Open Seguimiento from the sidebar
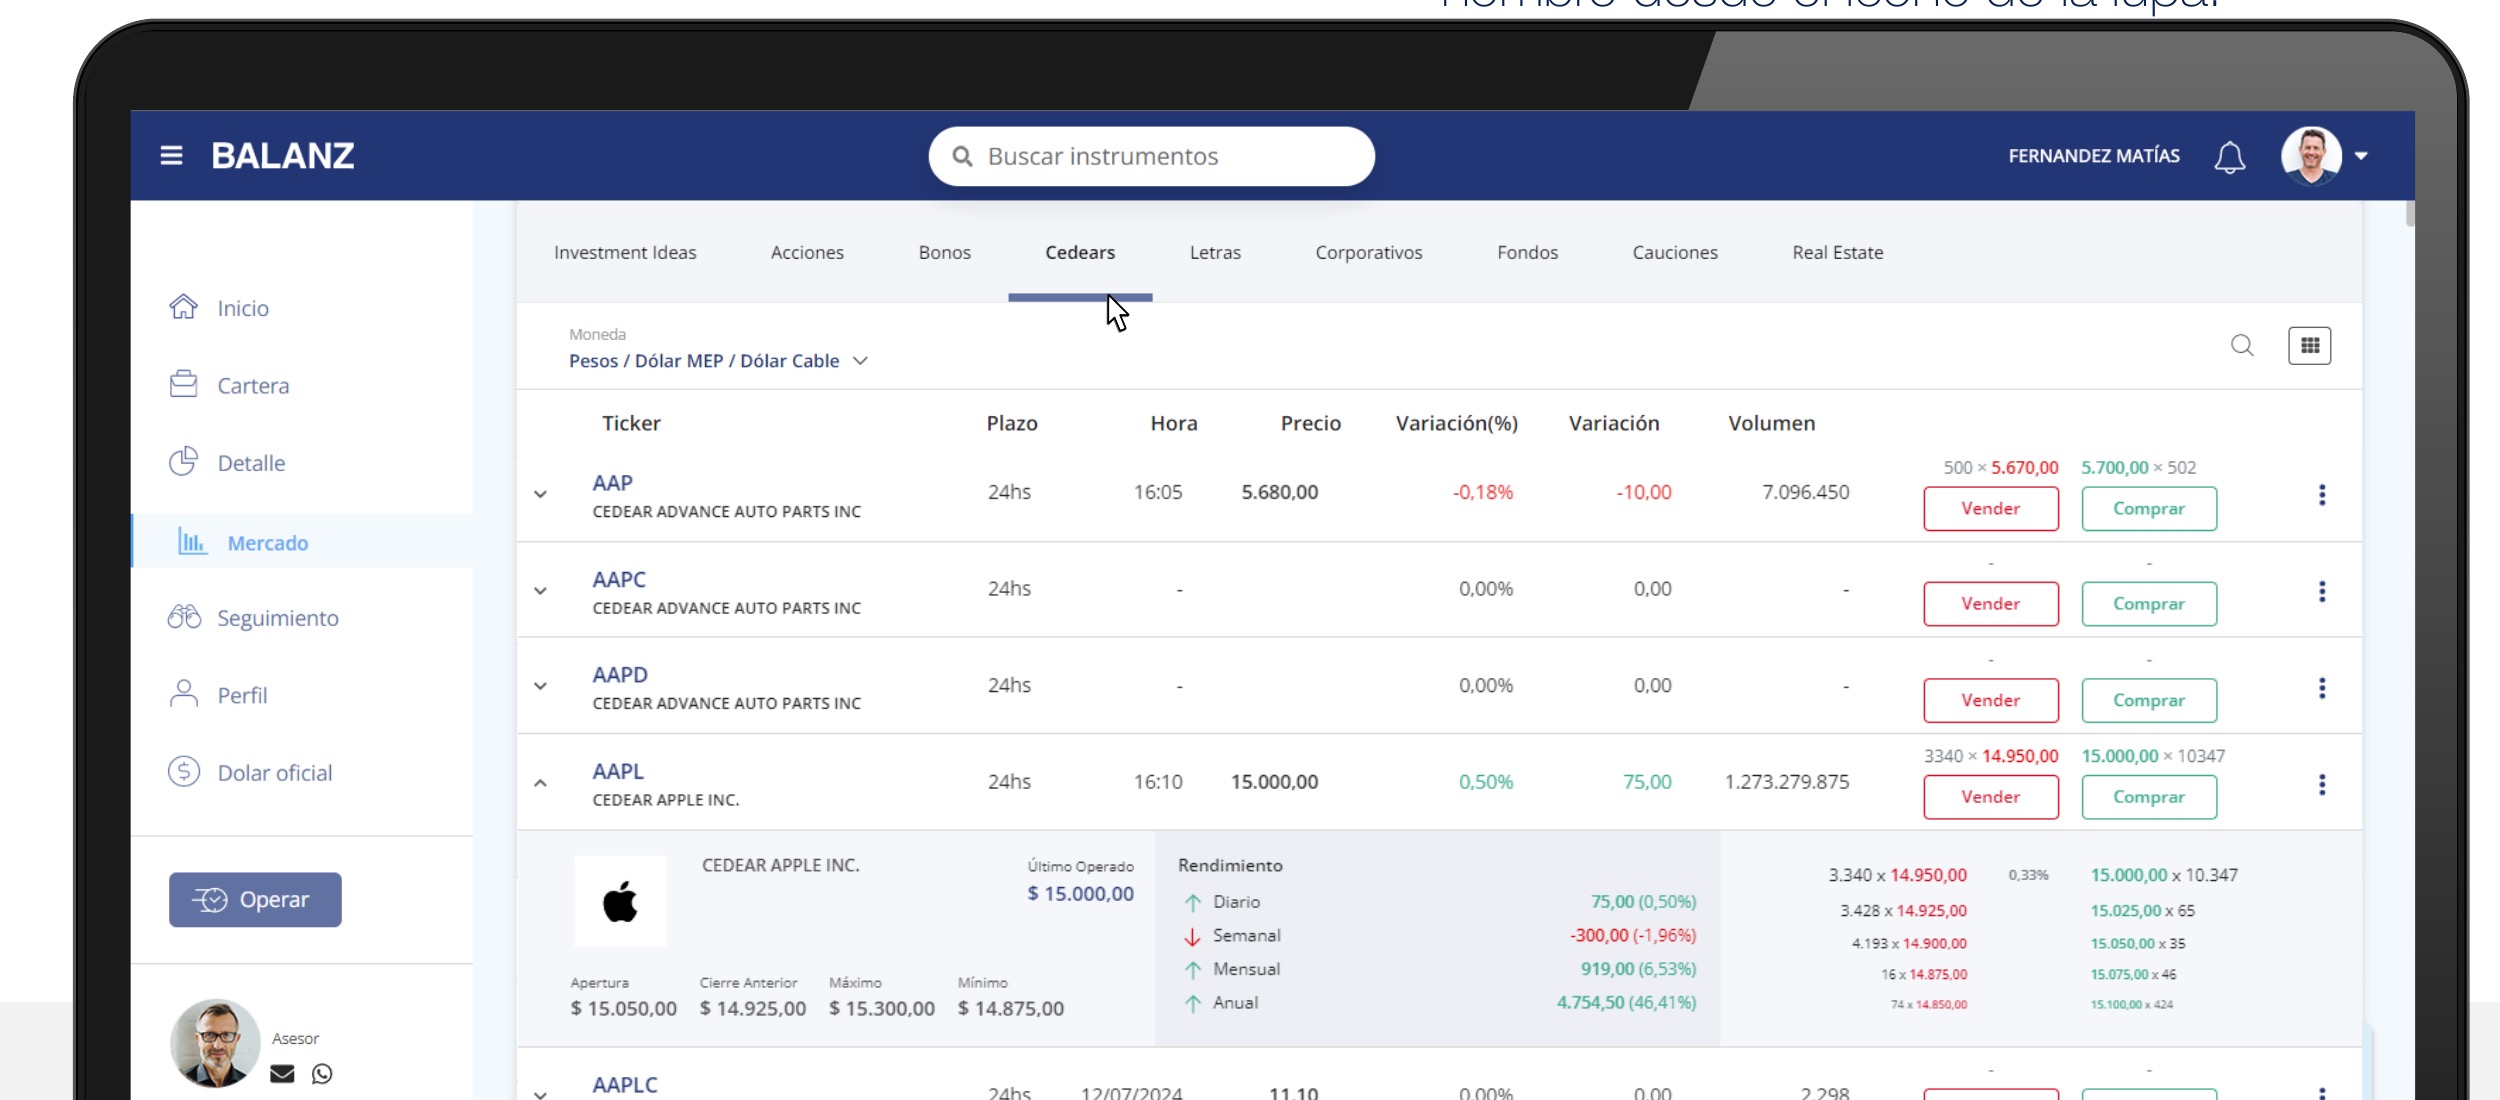 tap(253, 617)
